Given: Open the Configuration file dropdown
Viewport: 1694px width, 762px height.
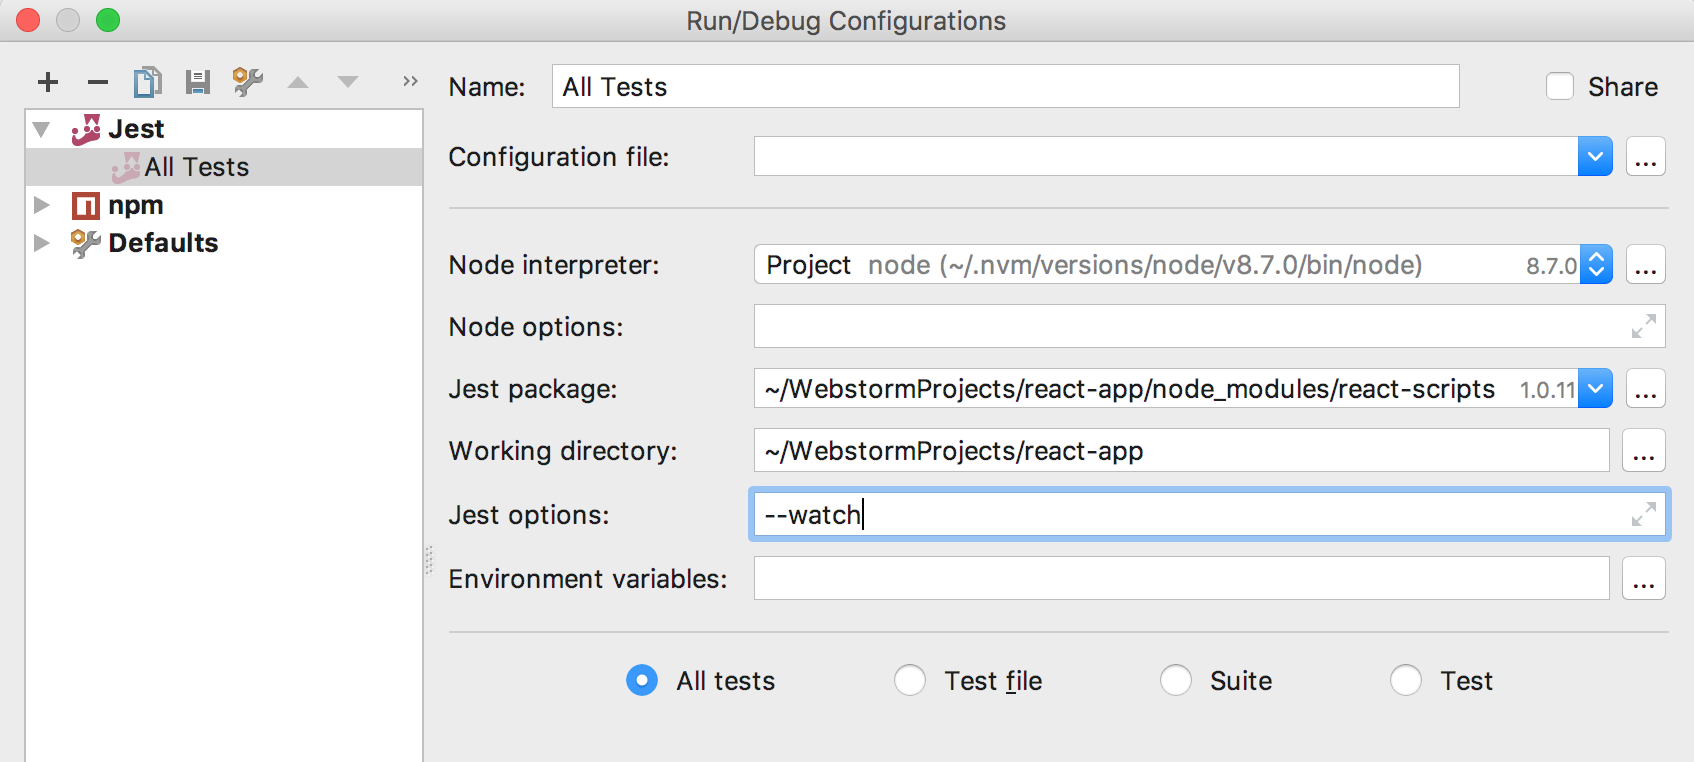Looking at the screenshot, I should coord(1595,157).
